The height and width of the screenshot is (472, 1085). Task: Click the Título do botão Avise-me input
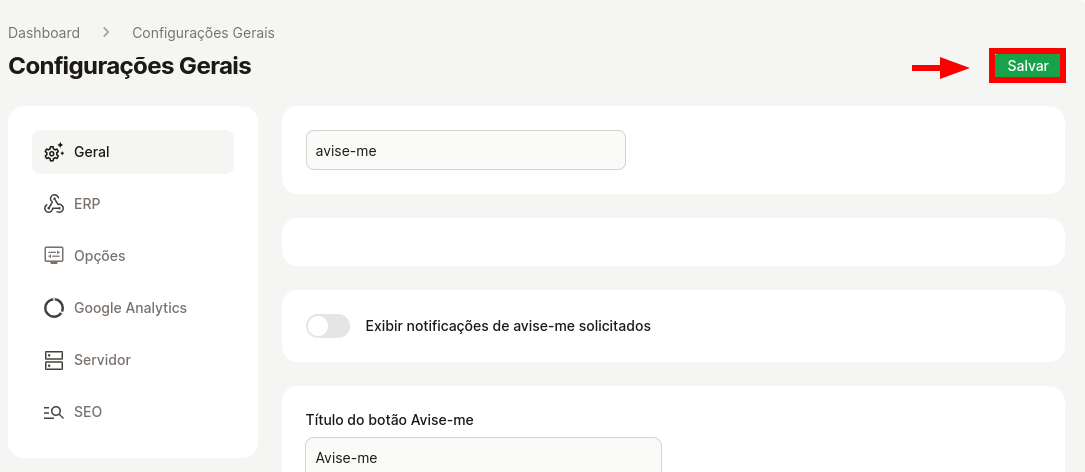pos(483,455)
